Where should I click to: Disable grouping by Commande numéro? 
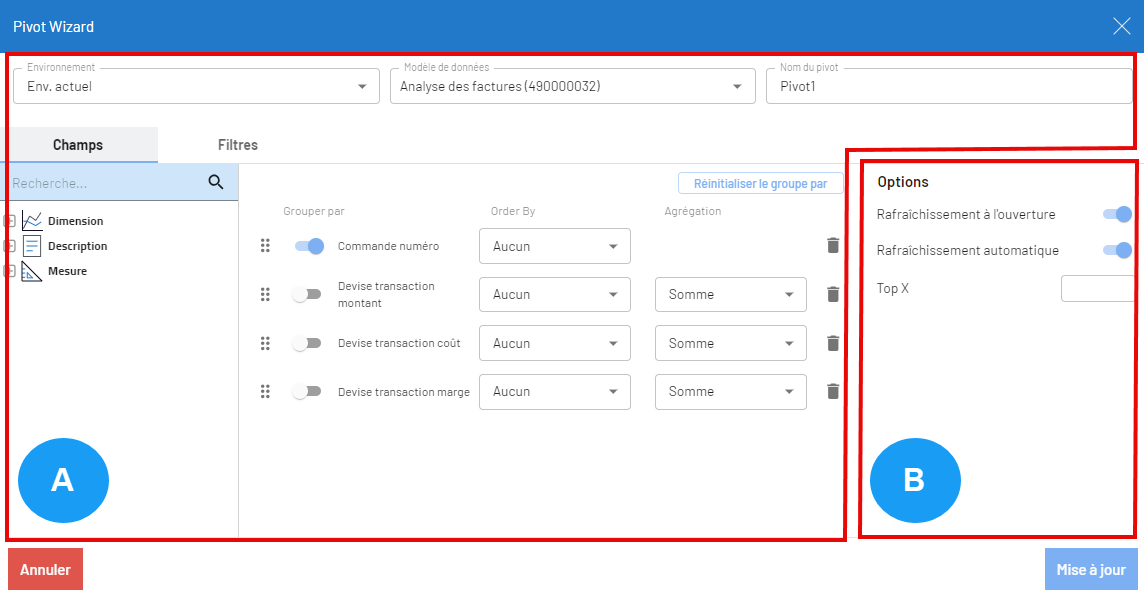point(309,246)
